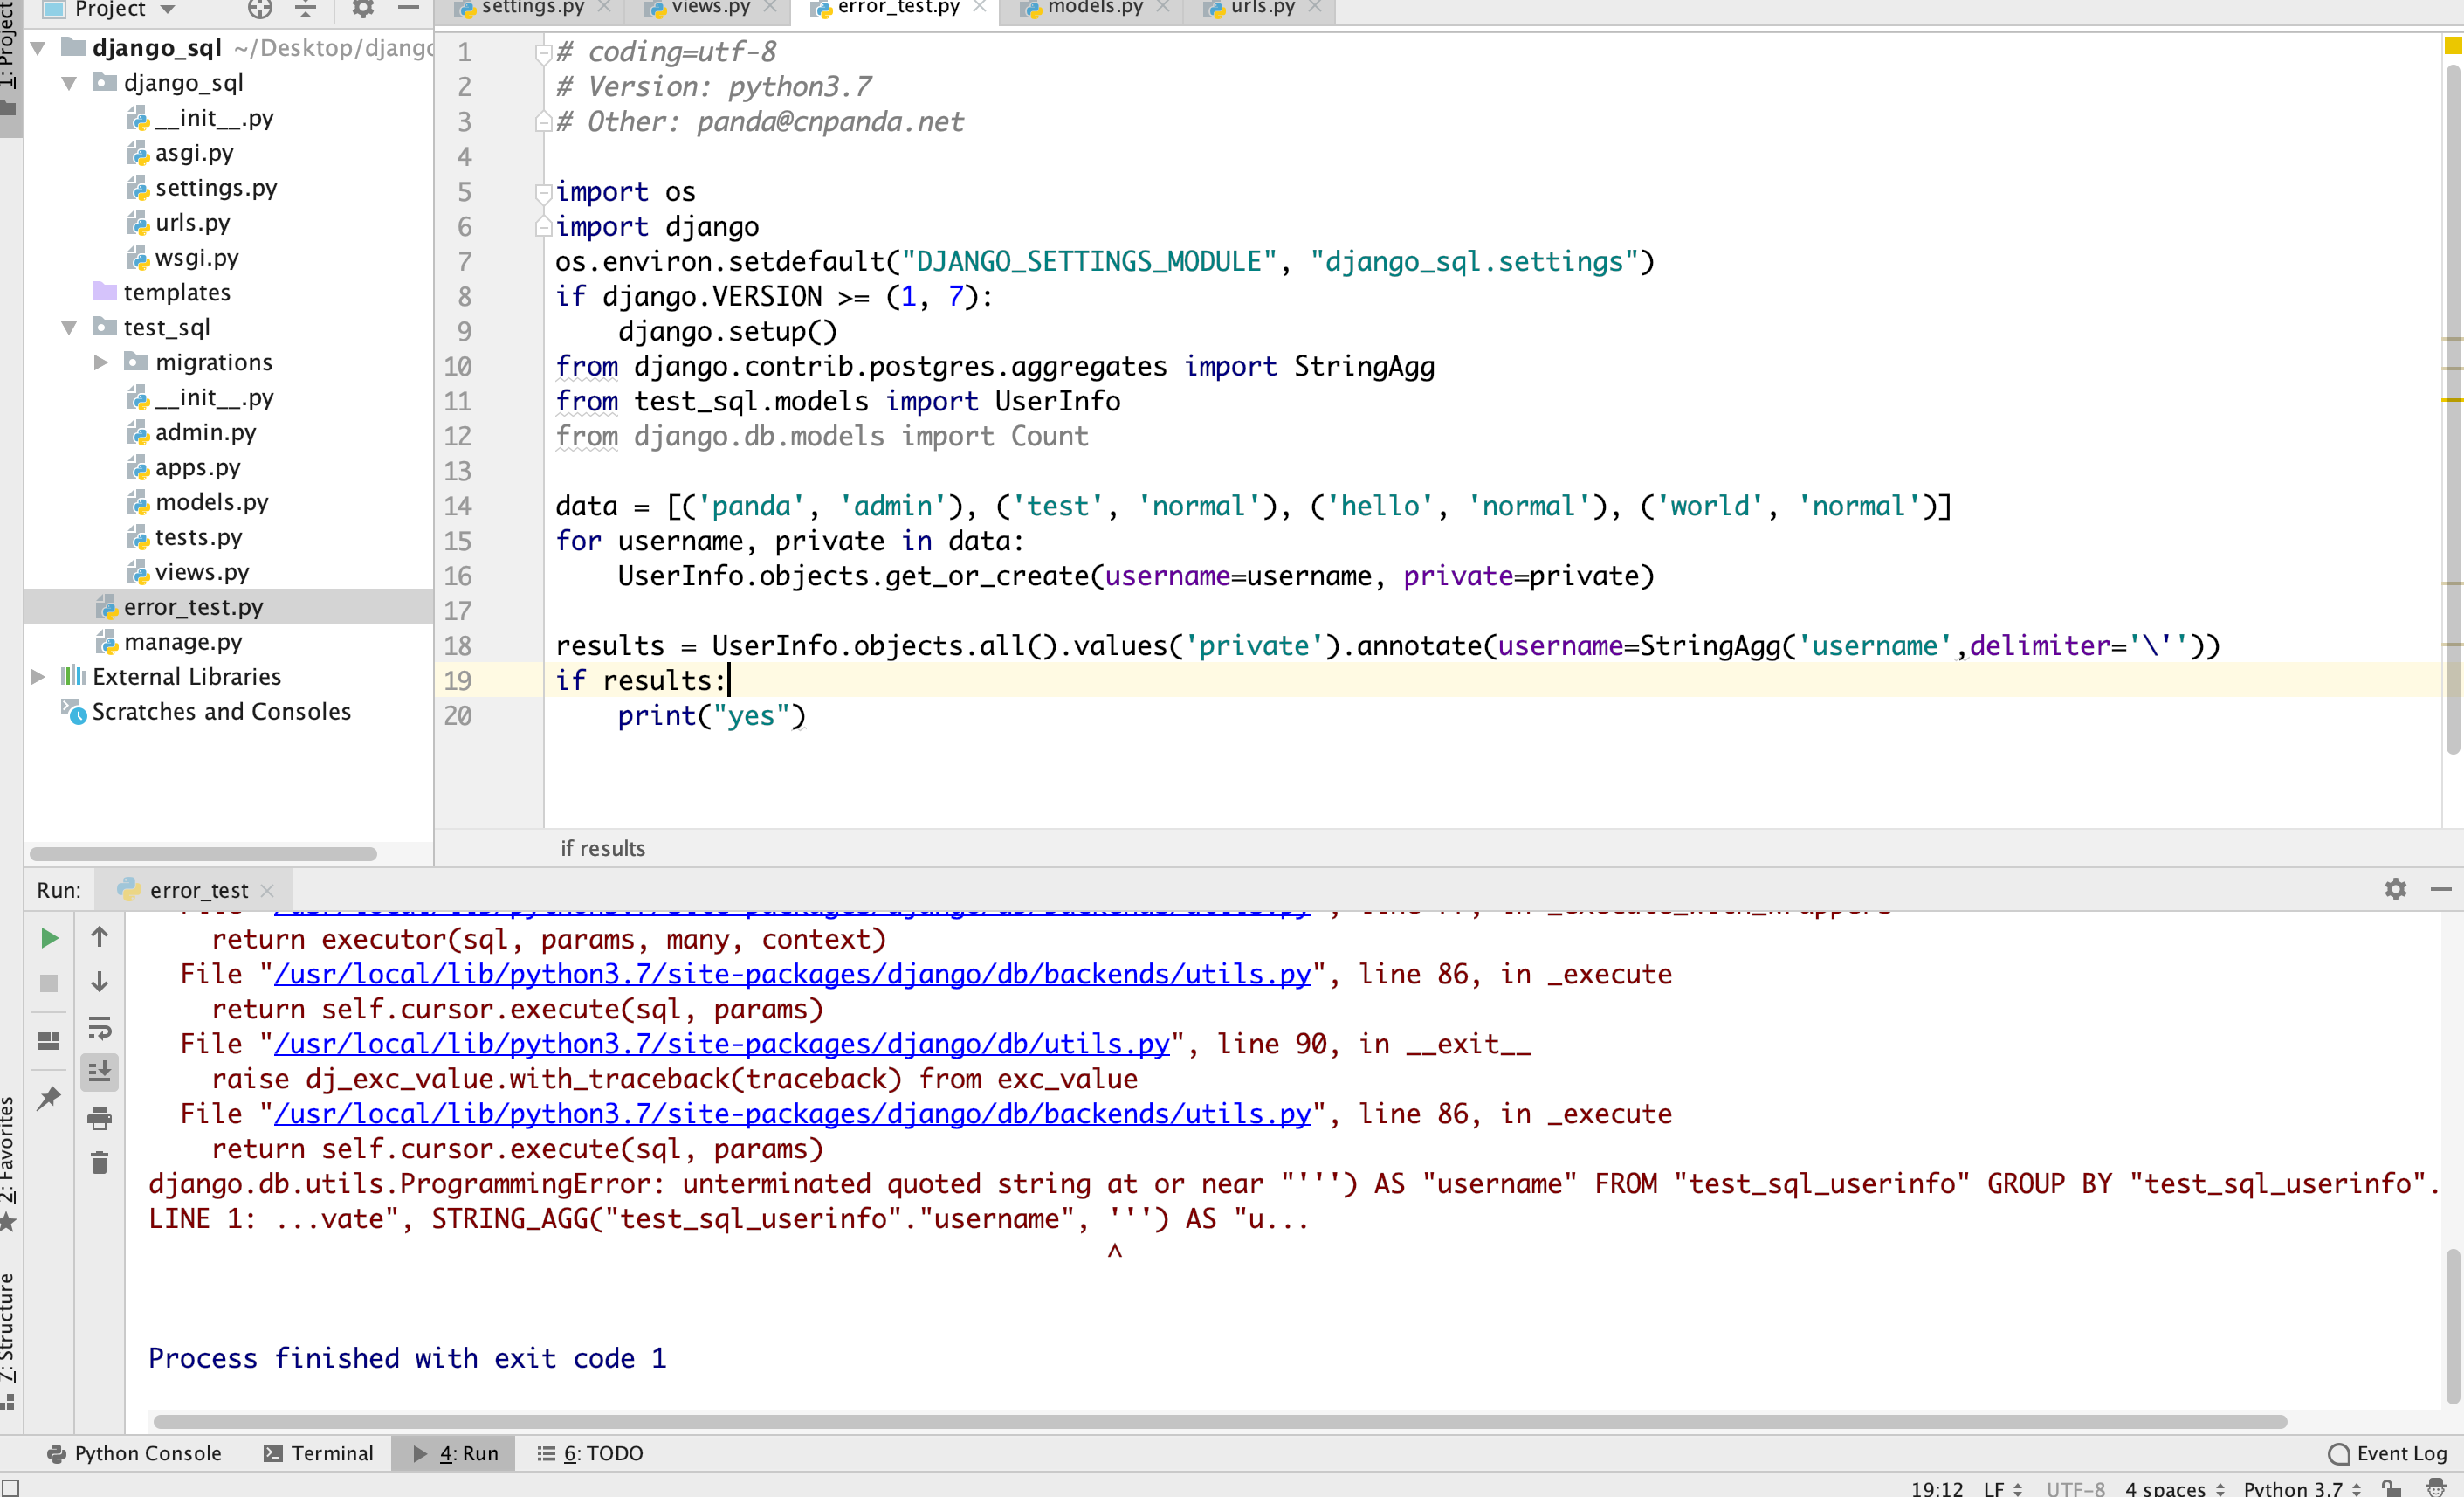Viewport: 2464px width, 1497px height.
Task: Open the first backends/utils.py line 86 traceback link
Action: (x=792, y=974)
